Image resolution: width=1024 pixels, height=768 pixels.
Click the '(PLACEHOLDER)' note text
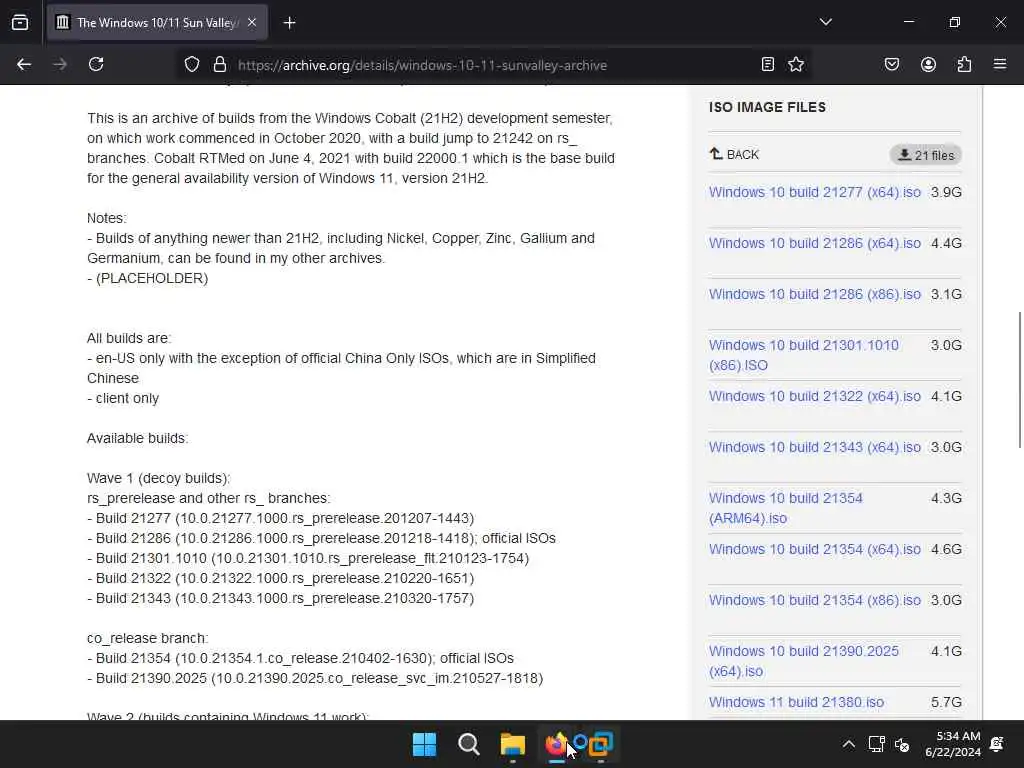pyautogui.click(x=152, y=278)
